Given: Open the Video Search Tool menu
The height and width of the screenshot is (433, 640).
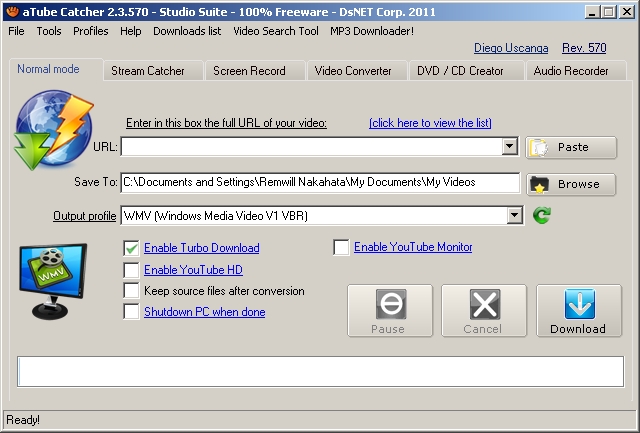Looking at the screenshot, I should pos(276,31).
